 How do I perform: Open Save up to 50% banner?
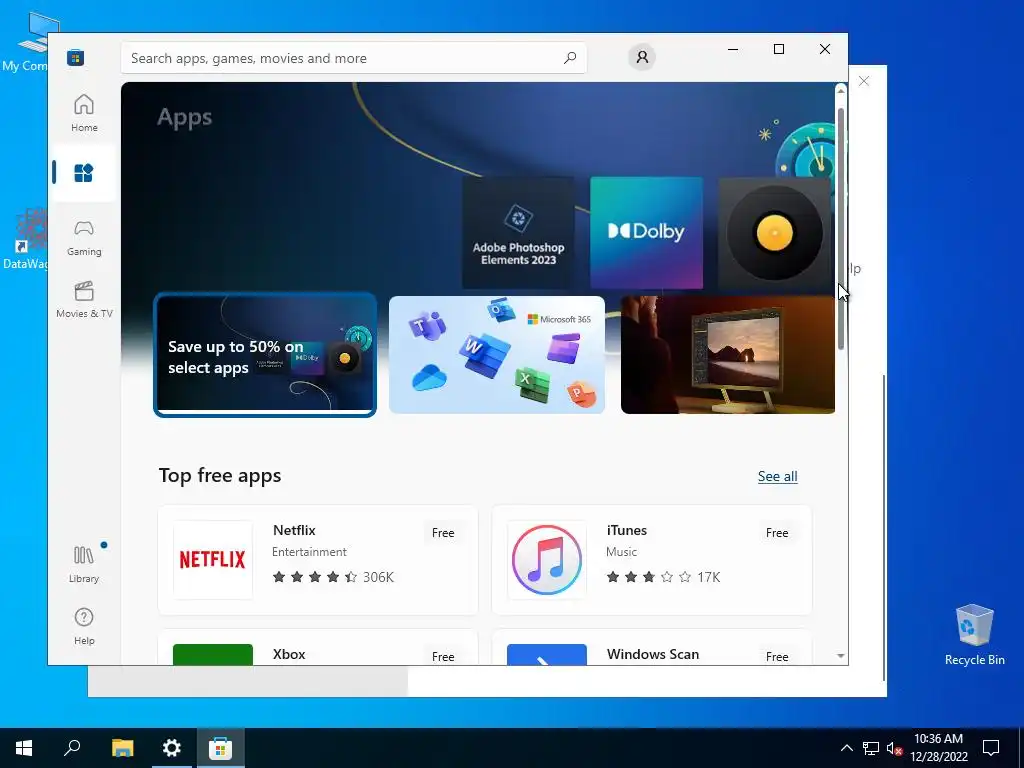[x=265, y=355]
